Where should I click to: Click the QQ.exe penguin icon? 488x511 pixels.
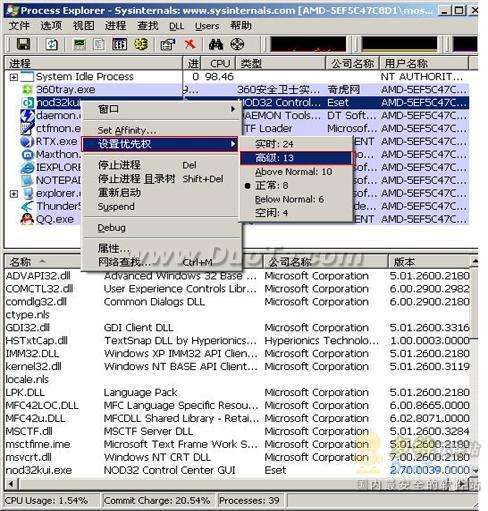pos(27,219)
